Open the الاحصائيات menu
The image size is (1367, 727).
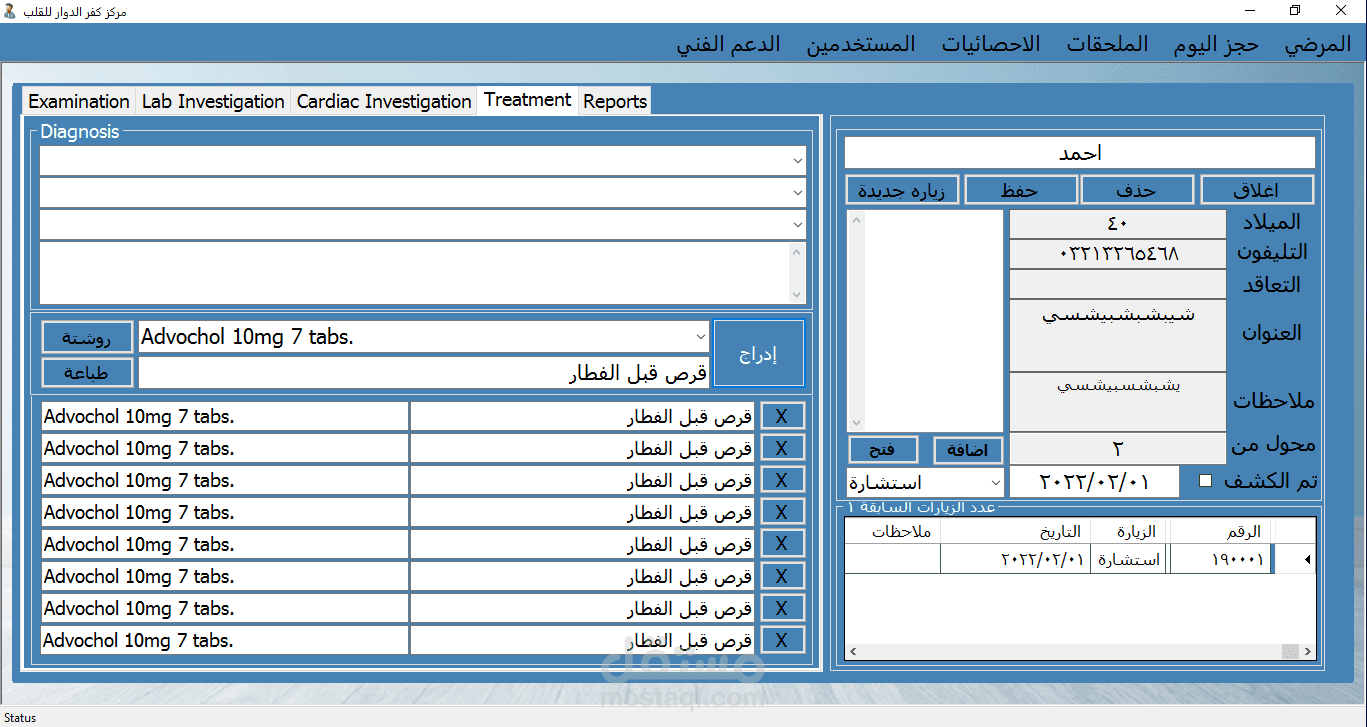(x=991, y=44)
